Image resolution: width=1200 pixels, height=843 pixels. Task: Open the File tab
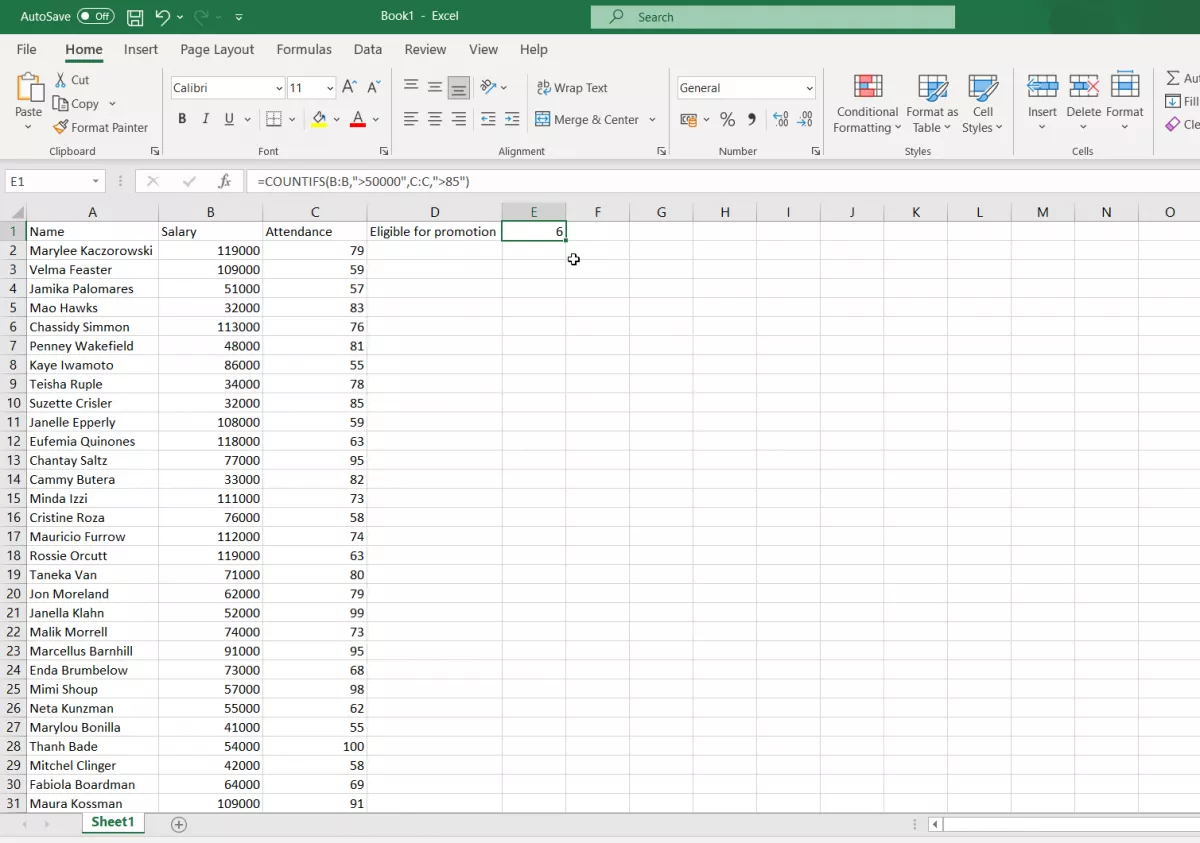pos(27,49)
